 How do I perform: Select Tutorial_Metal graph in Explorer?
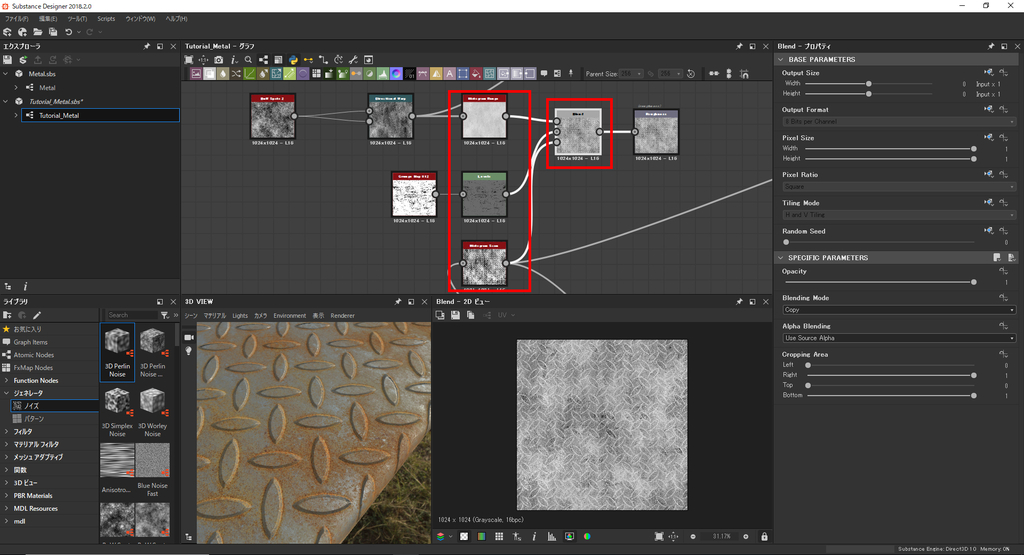coord(60,115)
